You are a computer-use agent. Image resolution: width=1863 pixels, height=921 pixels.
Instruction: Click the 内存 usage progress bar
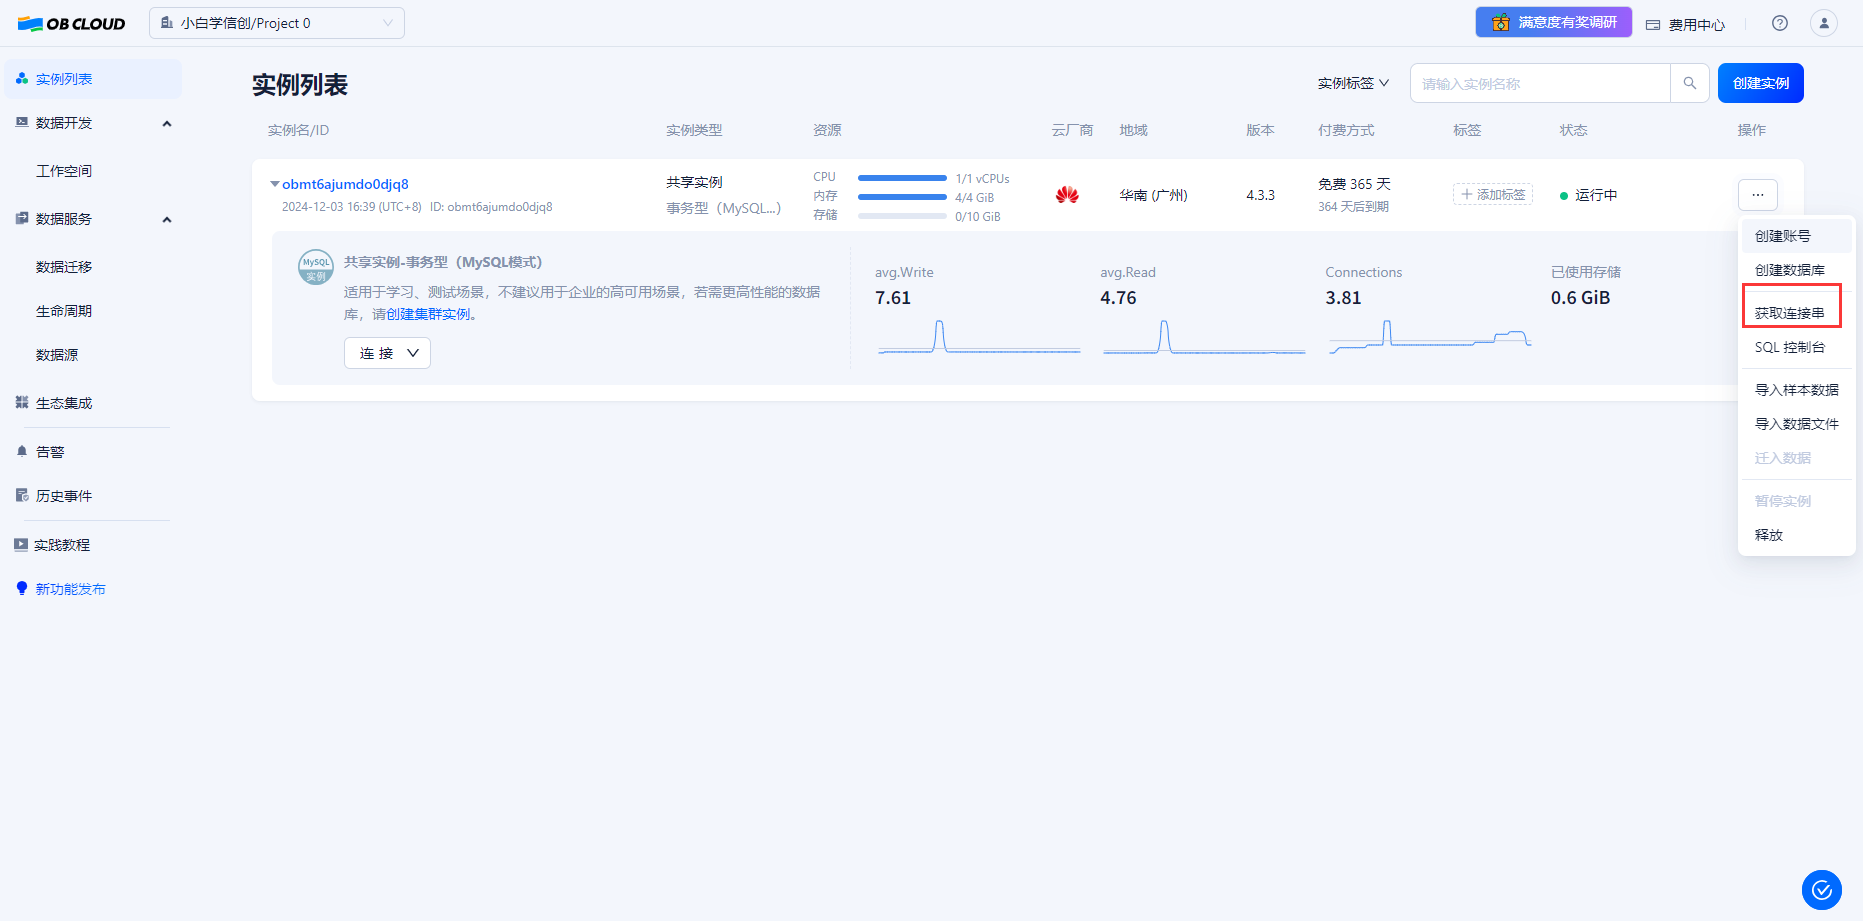(902, 197)
